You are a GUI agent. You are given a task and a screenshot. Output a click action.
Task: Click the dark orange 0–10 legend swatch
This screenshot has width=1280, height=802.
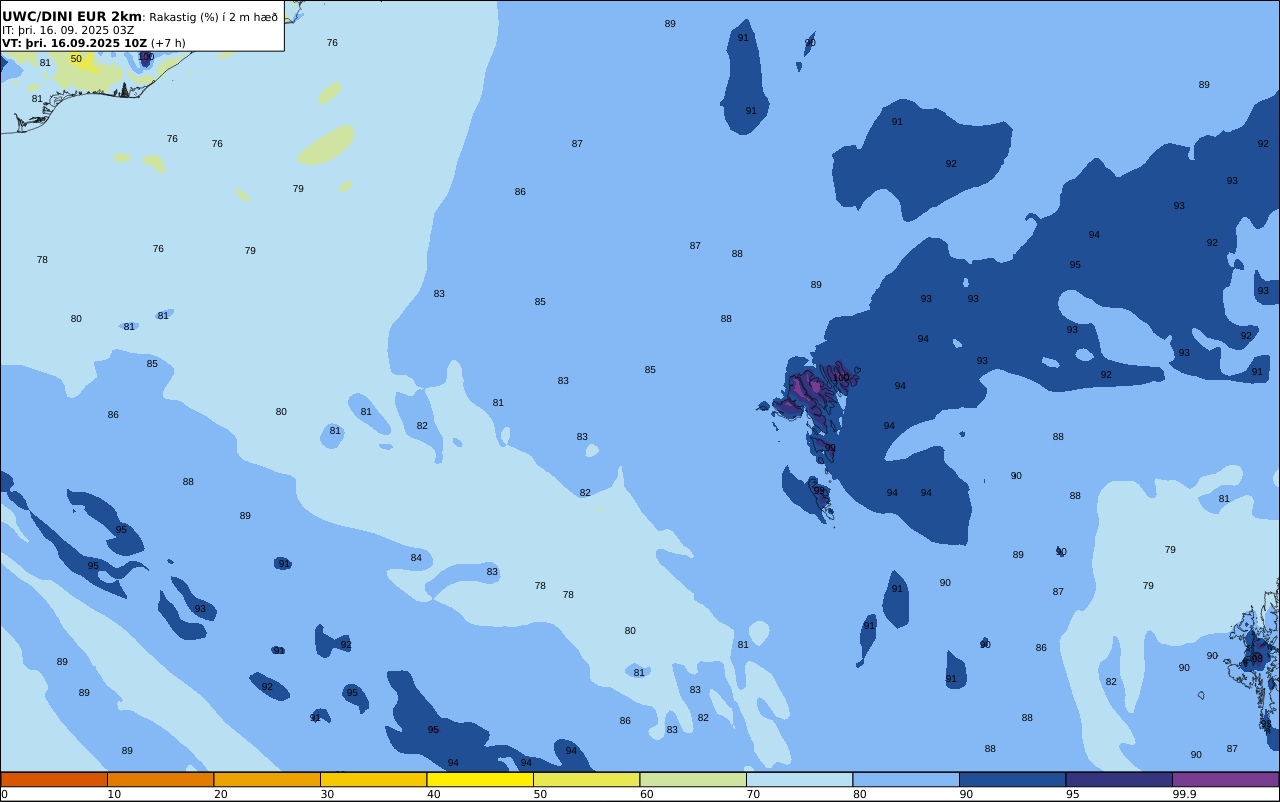54,779
